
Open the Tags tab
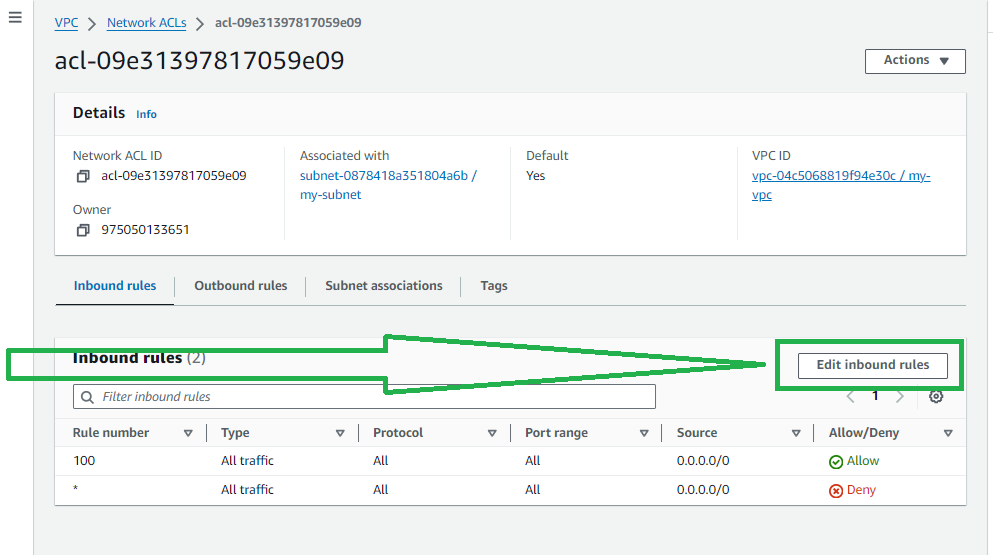tap(494, 286)
